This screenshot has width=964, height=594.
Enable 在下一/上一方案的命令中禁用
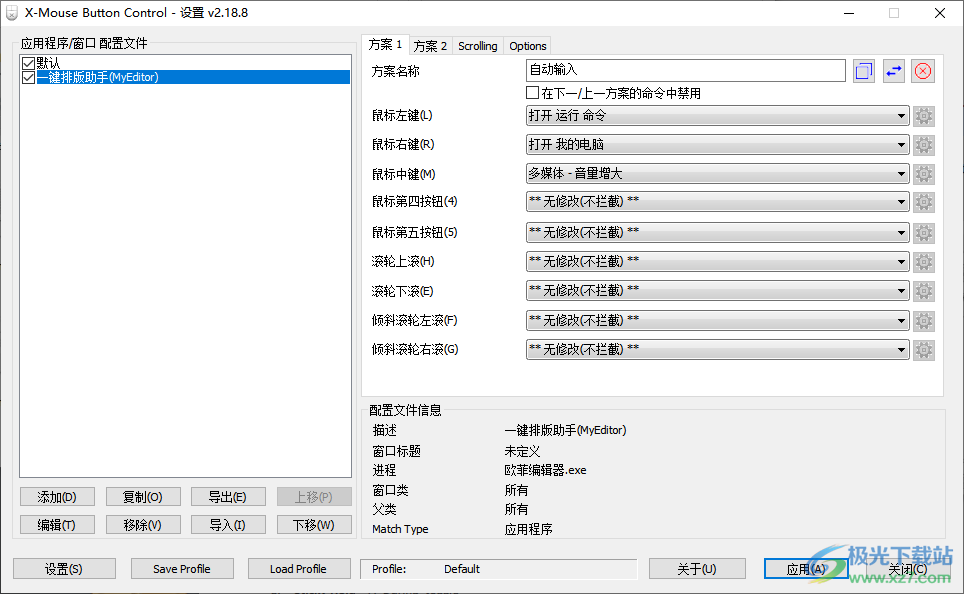click(x=532, y=92)
